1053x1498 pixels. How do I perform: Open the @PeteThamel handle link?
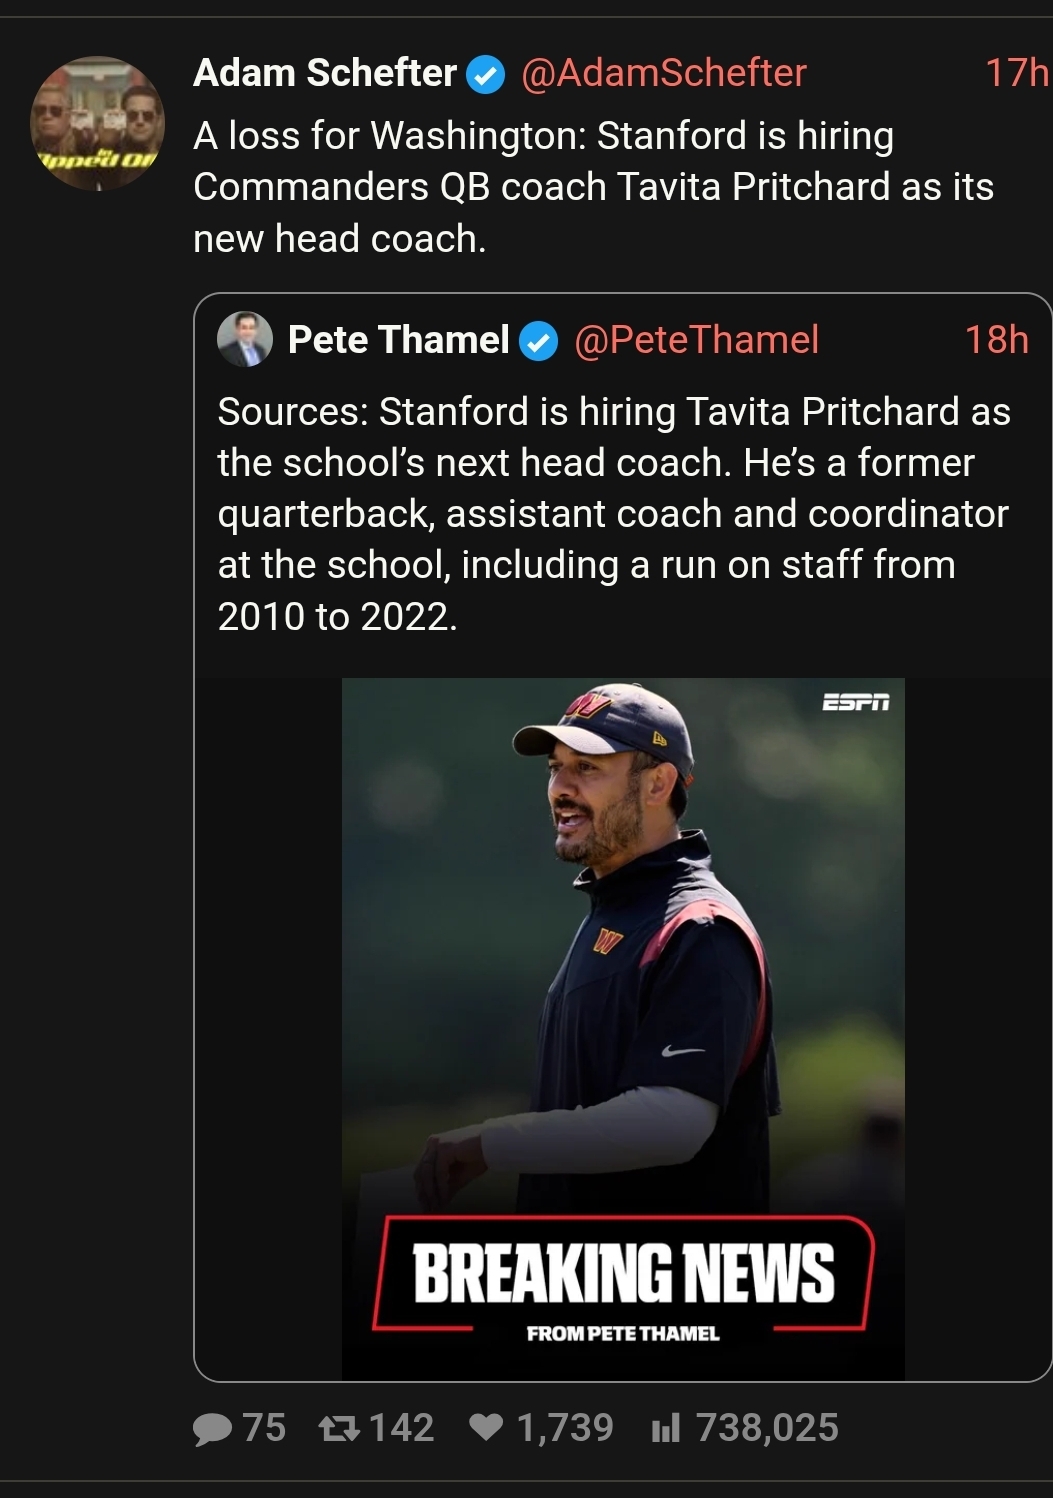point(696,340)
